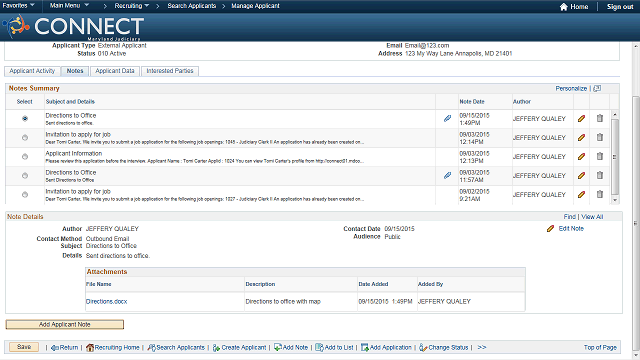Click the notes grid scrollbar up arrow
The height and width of the screenshot is (360, 640).
coord(615,115)
